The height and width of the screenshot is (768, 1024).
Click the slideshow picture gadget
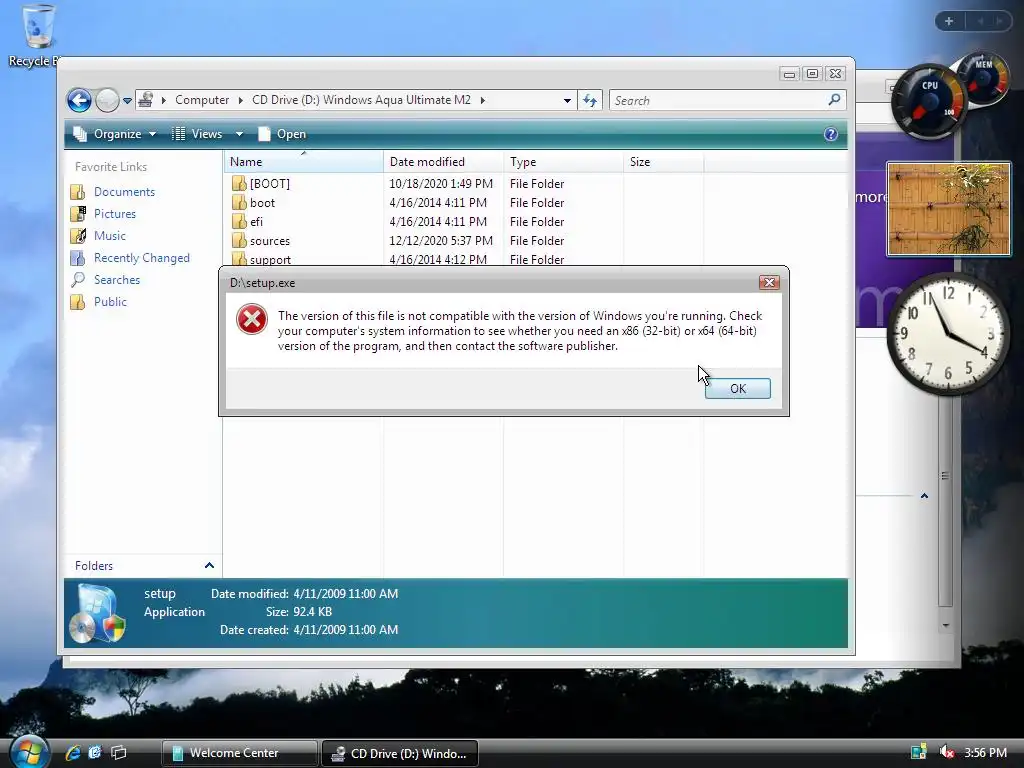coord(948,209)
